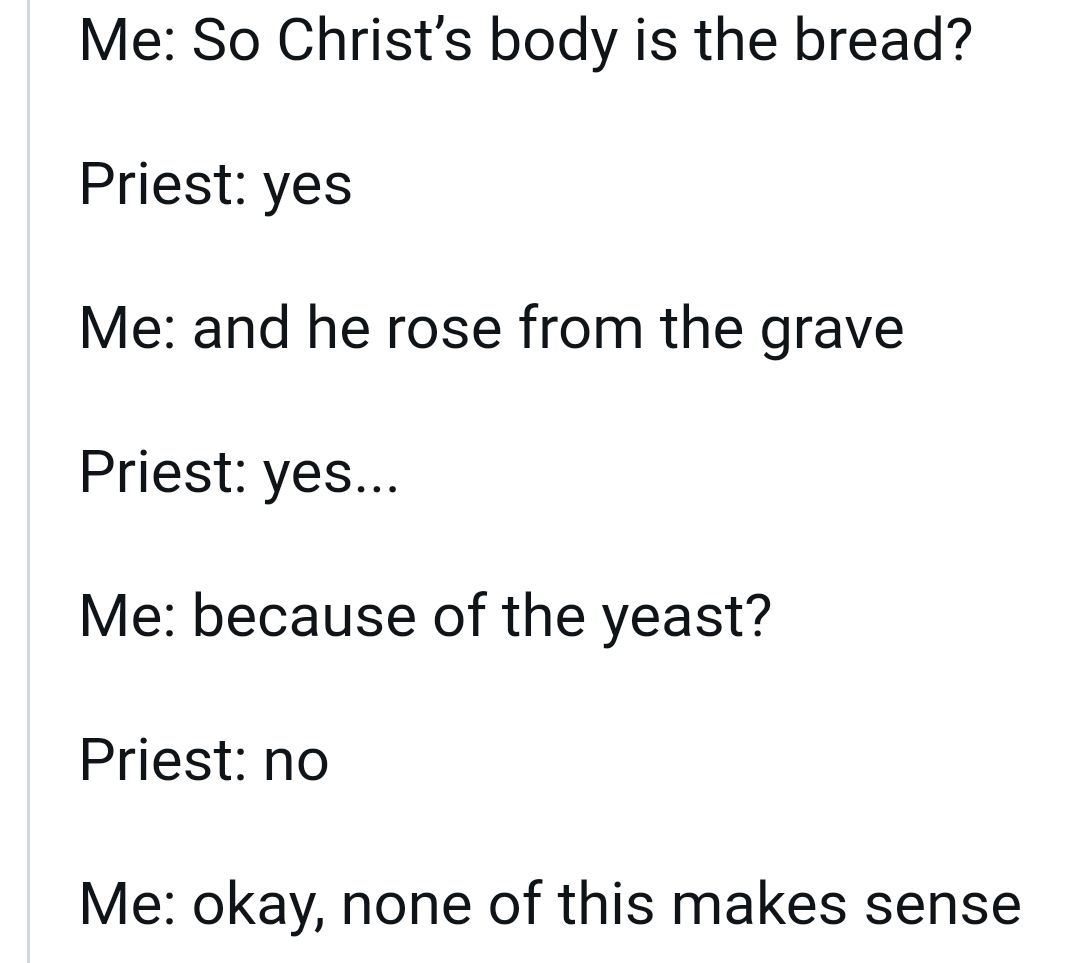
Task: Click the word "grave" in the third line
Action: click(x=832, y=333)
